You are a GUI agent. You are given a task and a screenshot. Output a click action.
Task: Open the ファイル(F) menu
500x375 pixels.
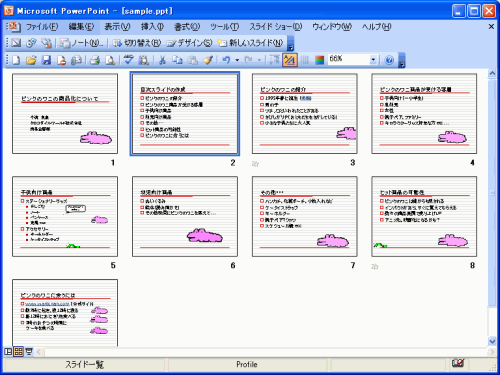pos(42,27)
